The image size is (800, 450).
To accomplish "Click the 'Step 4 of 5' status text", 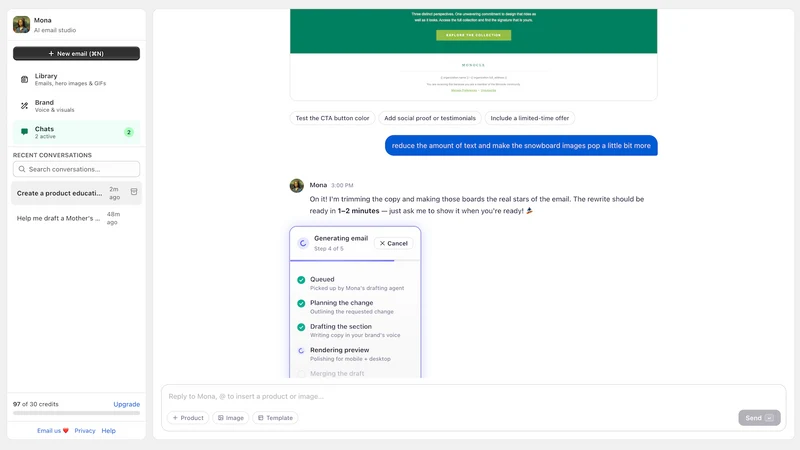I will coord(329,248).
